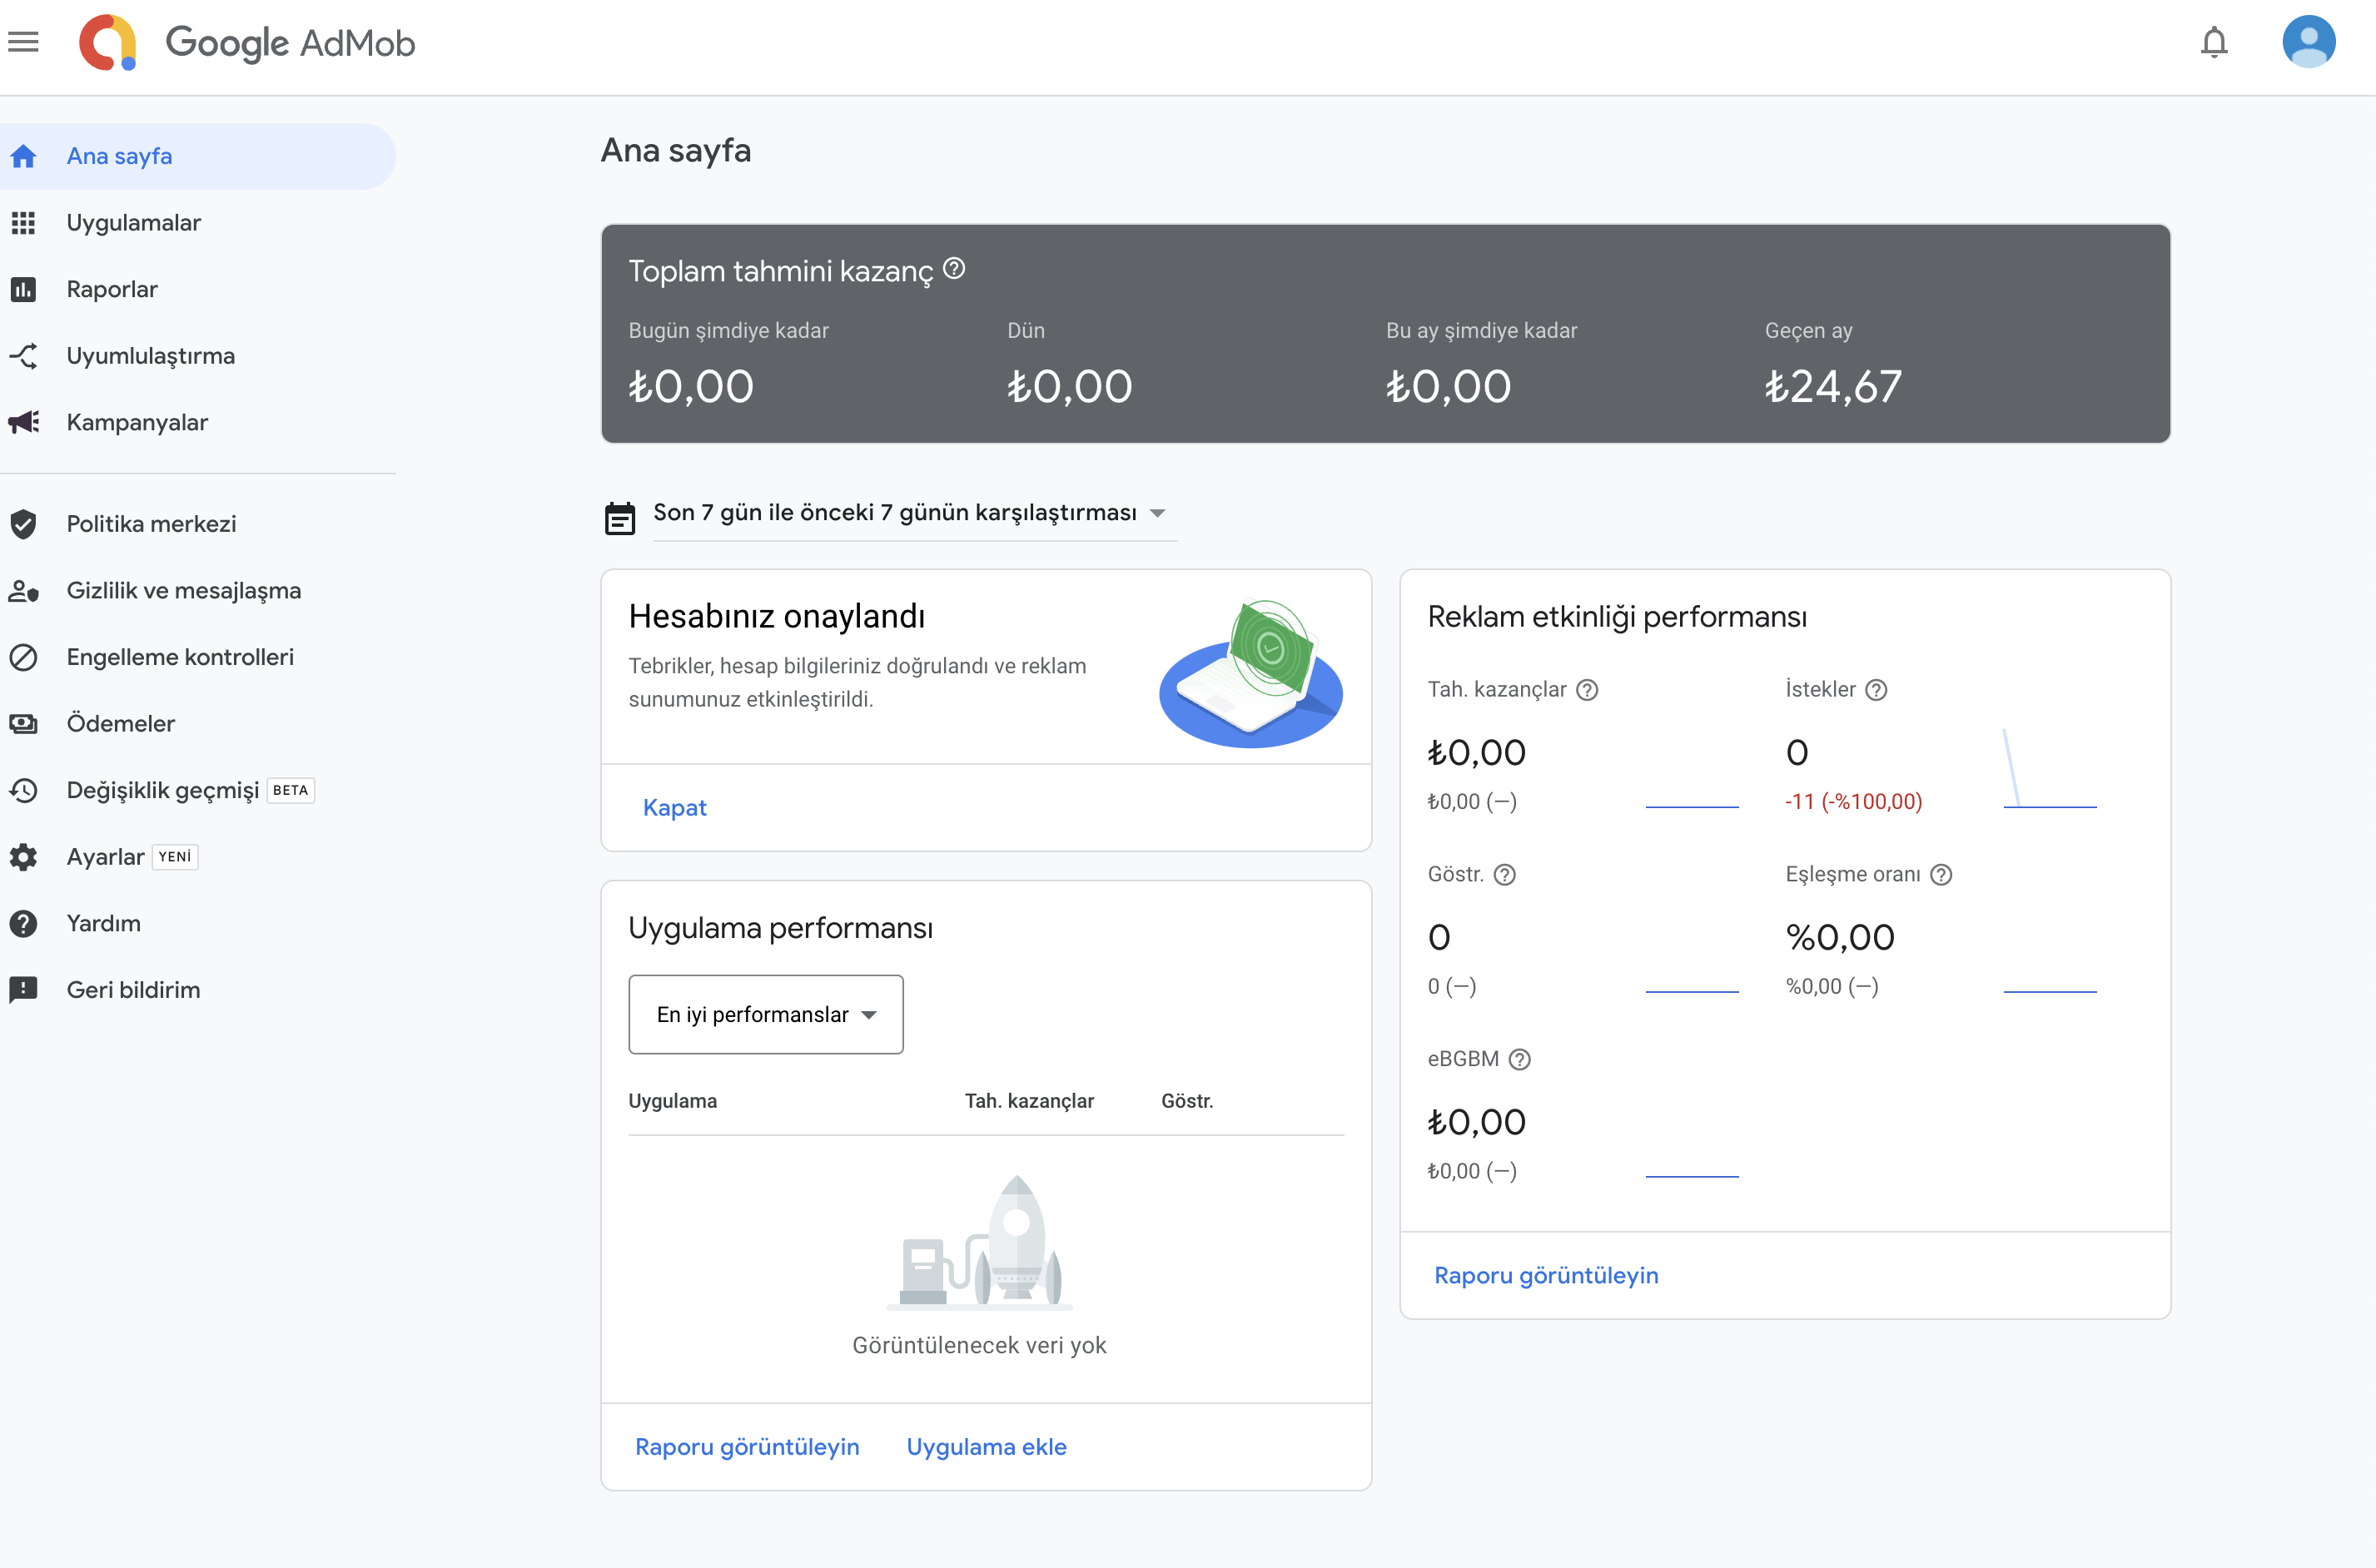Click Kapat on the approval card
The width and height of the screenshot is (2376, 1568).
coord(675,808)
